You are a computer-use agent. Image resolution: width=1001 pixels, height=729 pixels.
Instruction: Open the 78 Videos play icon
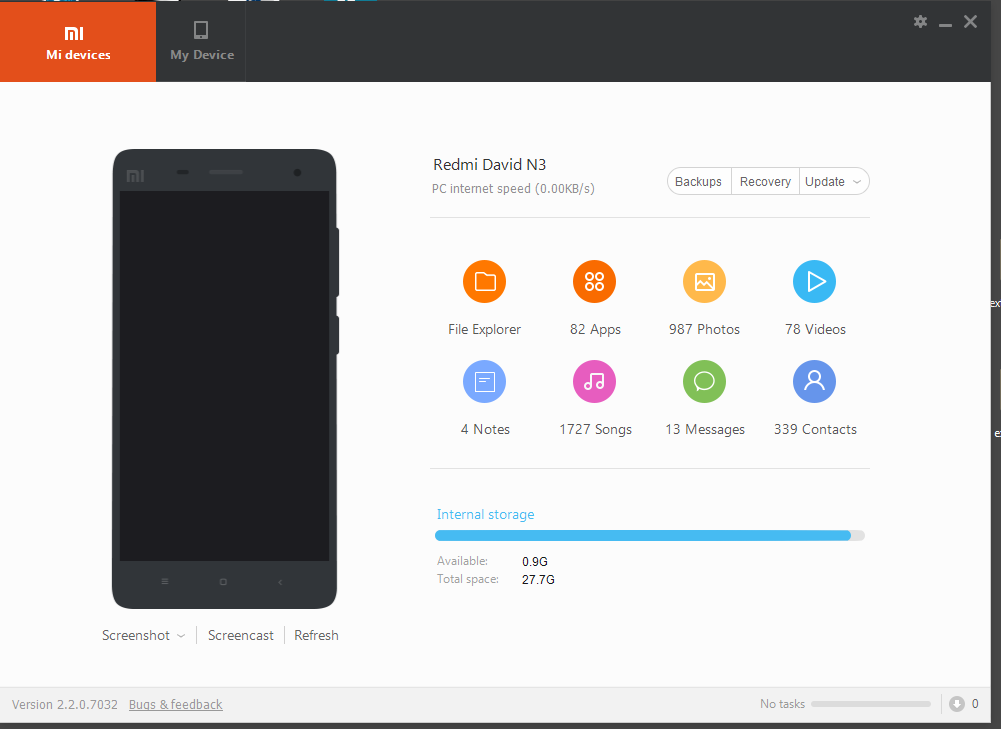coord(815,282)
